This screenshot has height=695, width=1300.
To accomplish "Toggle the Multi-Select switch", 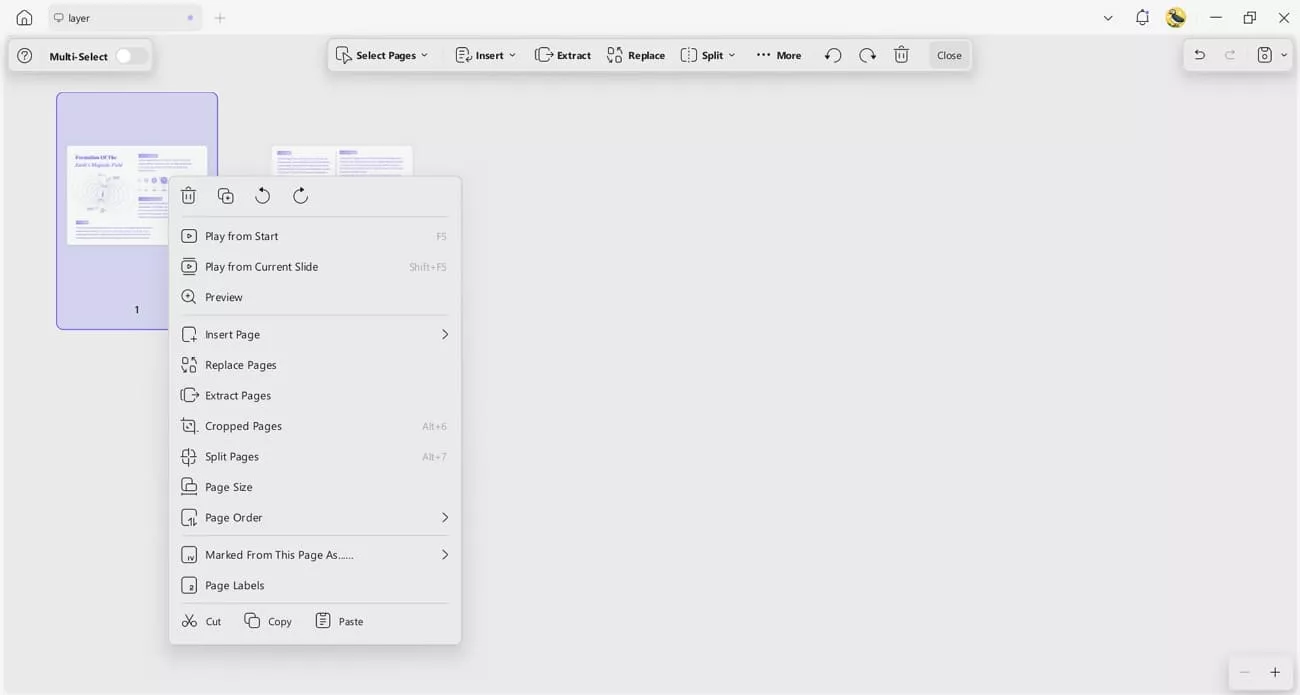I will click(131, 56).
